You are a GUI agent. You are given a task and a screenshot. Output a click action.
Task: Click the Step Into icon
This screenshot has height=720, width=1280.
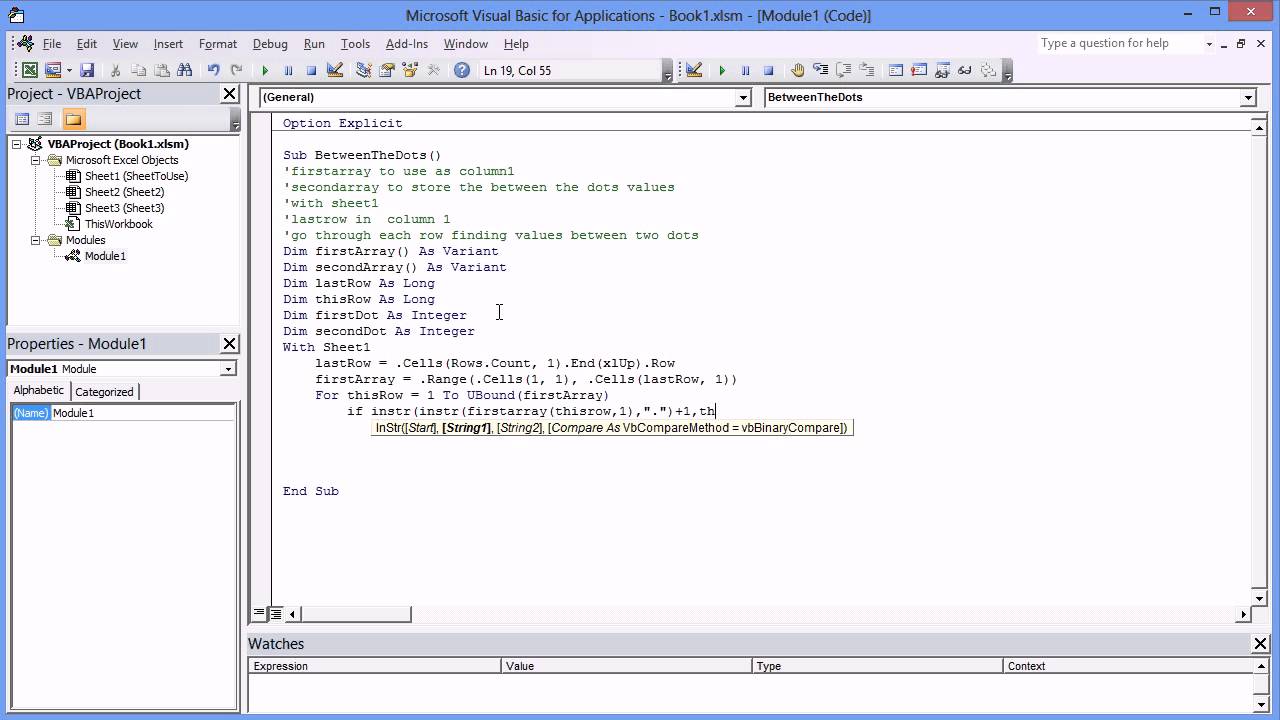[x=821, y=70]
